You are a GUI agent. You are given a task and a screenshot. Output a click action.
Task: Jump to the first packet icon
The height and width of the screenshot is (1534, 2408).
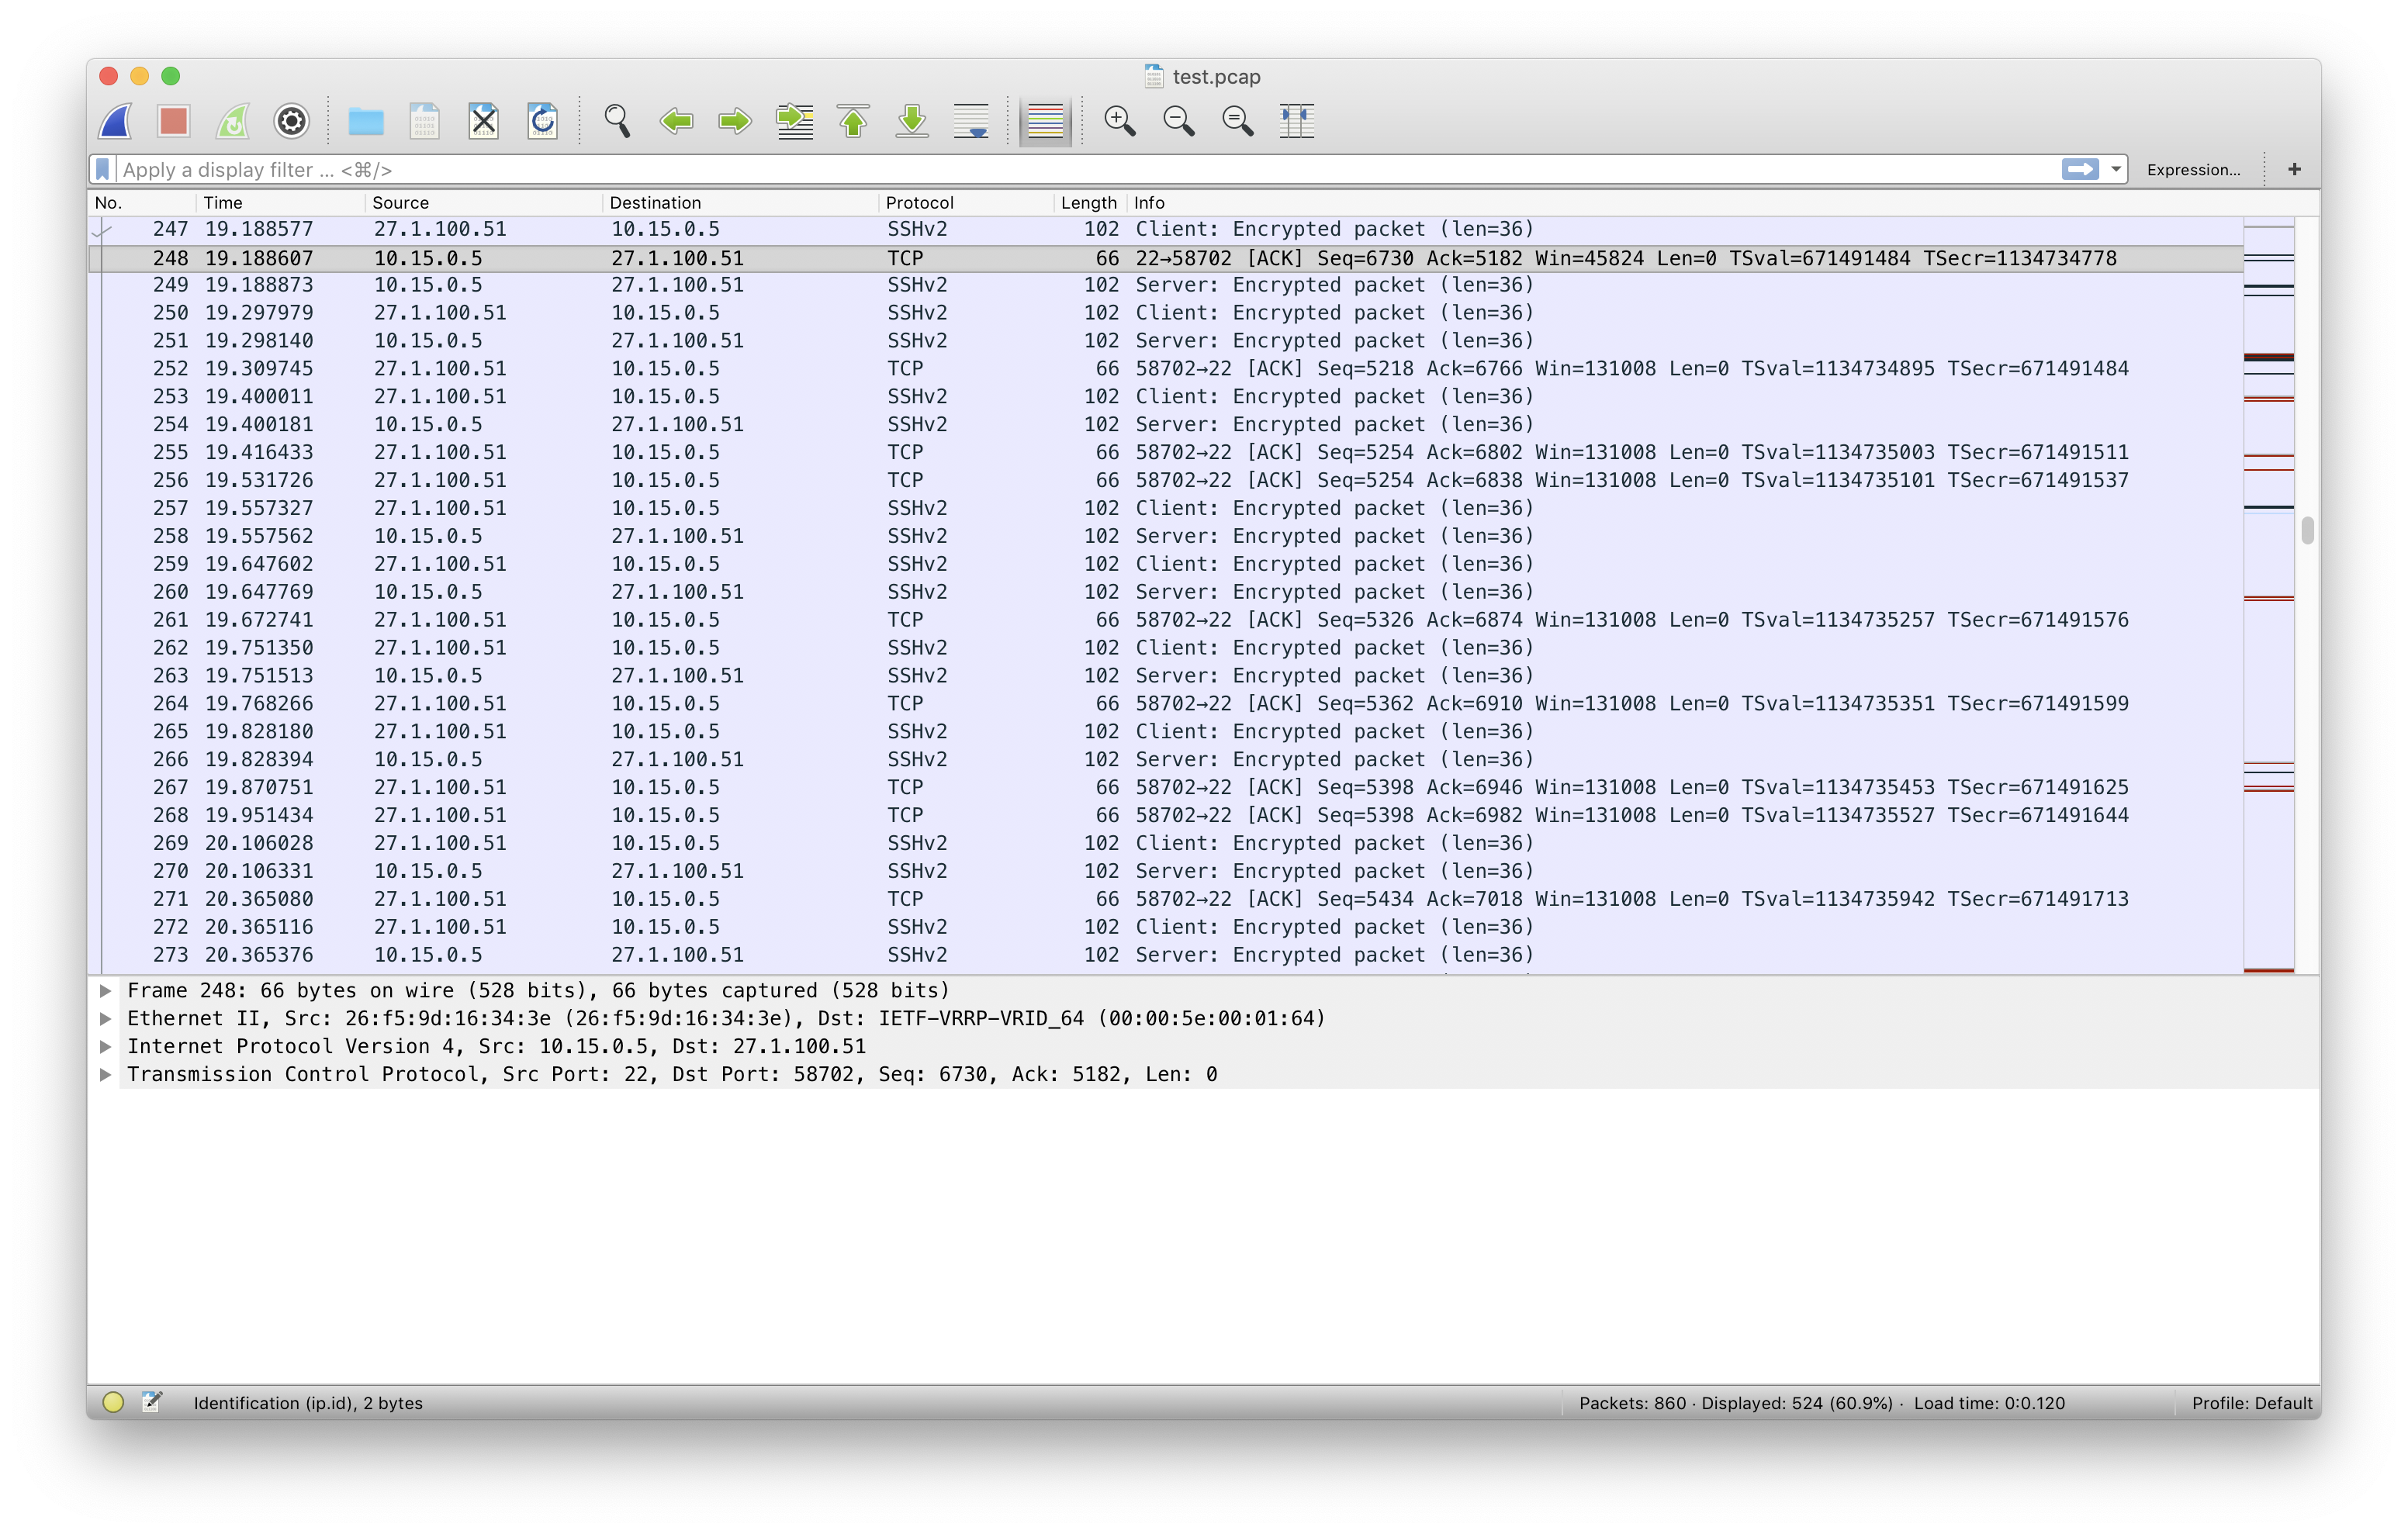tap(853, 122)
